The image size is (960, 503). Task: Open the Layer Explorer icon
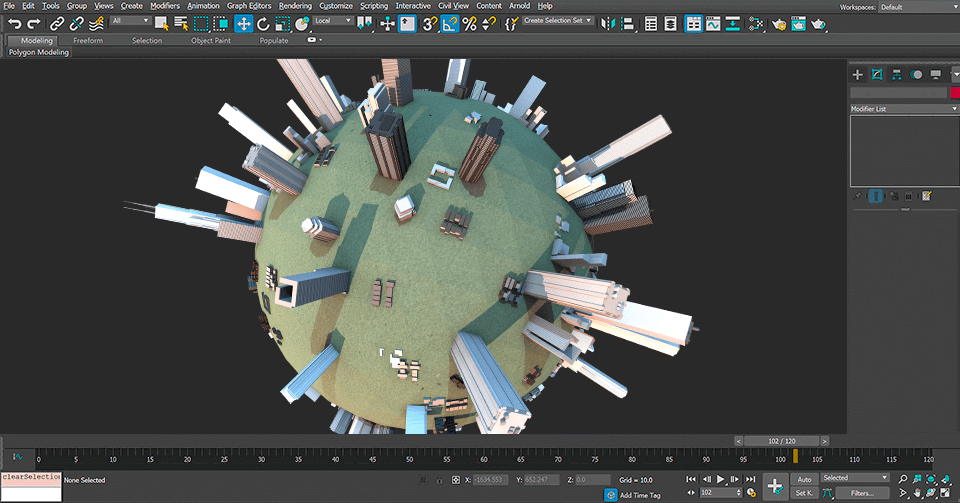(x=670, y=24)
